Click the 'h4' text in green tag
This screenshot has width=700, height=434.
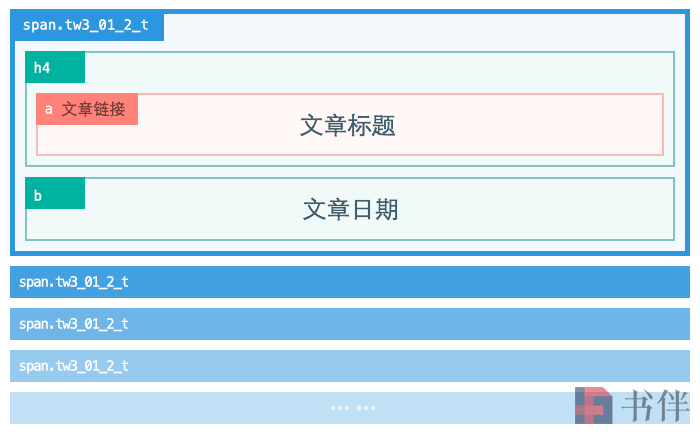(x=42, y=68)
